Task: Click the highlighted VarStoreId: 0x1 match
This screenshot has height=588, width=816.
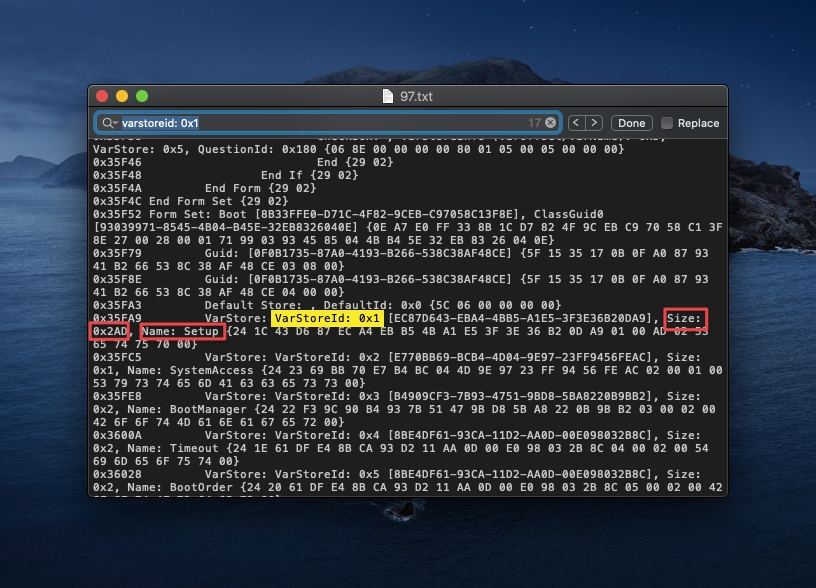Action: (x=327, y=318)
